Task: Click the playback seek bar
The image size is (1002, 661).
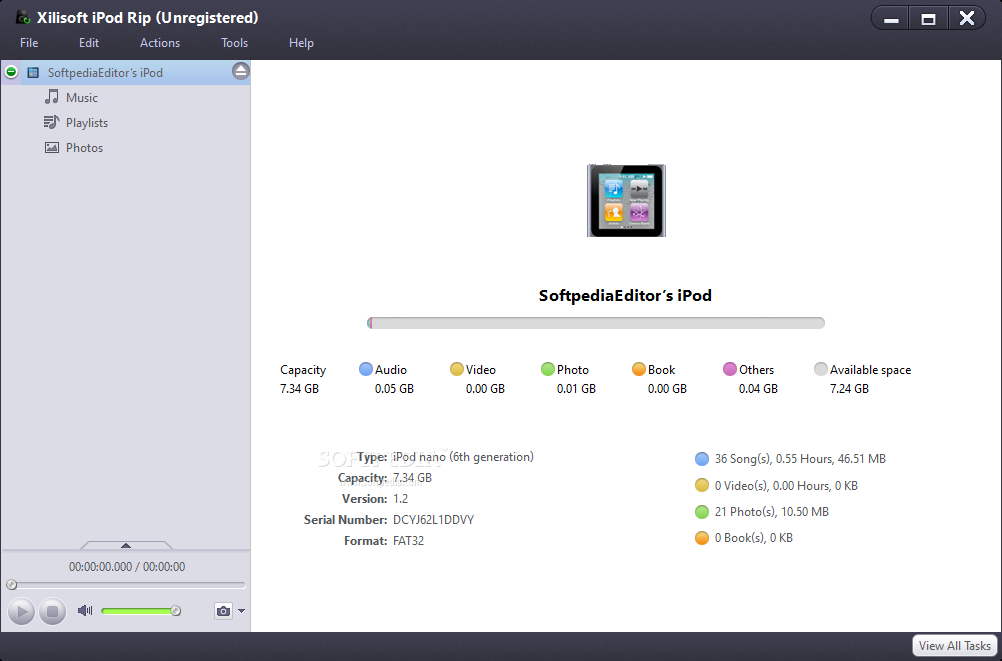Action: pyautogui.click(x=126, y=584)
